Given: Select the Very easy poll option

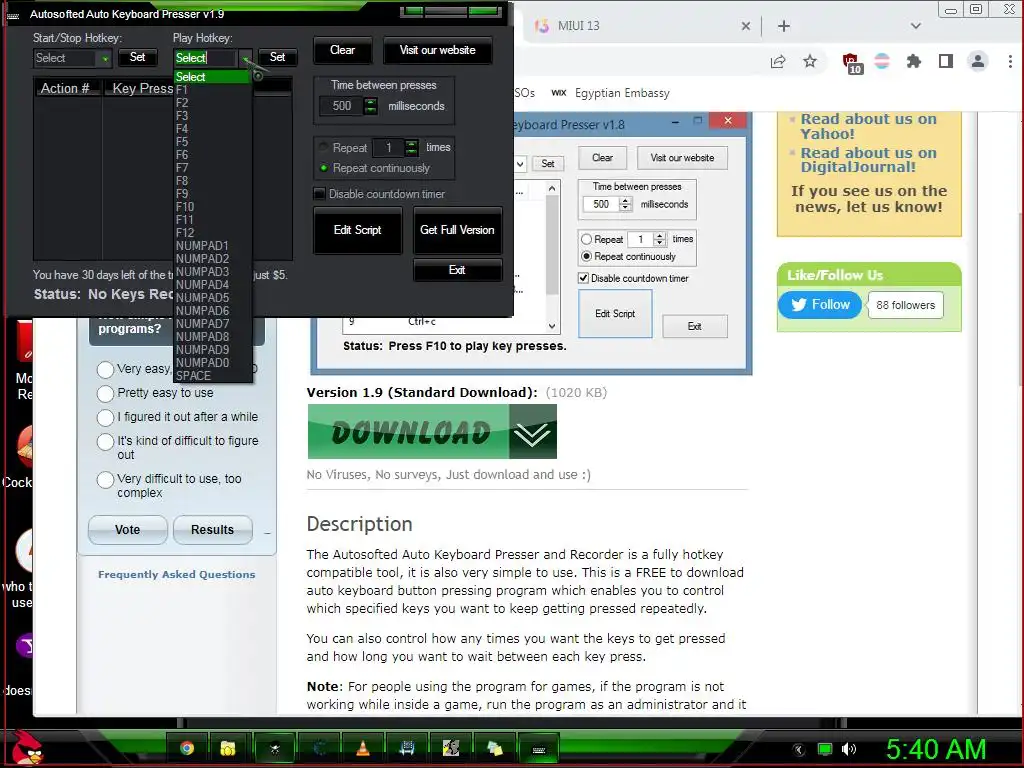Looking at the screenshot, I should click(105, 370).
